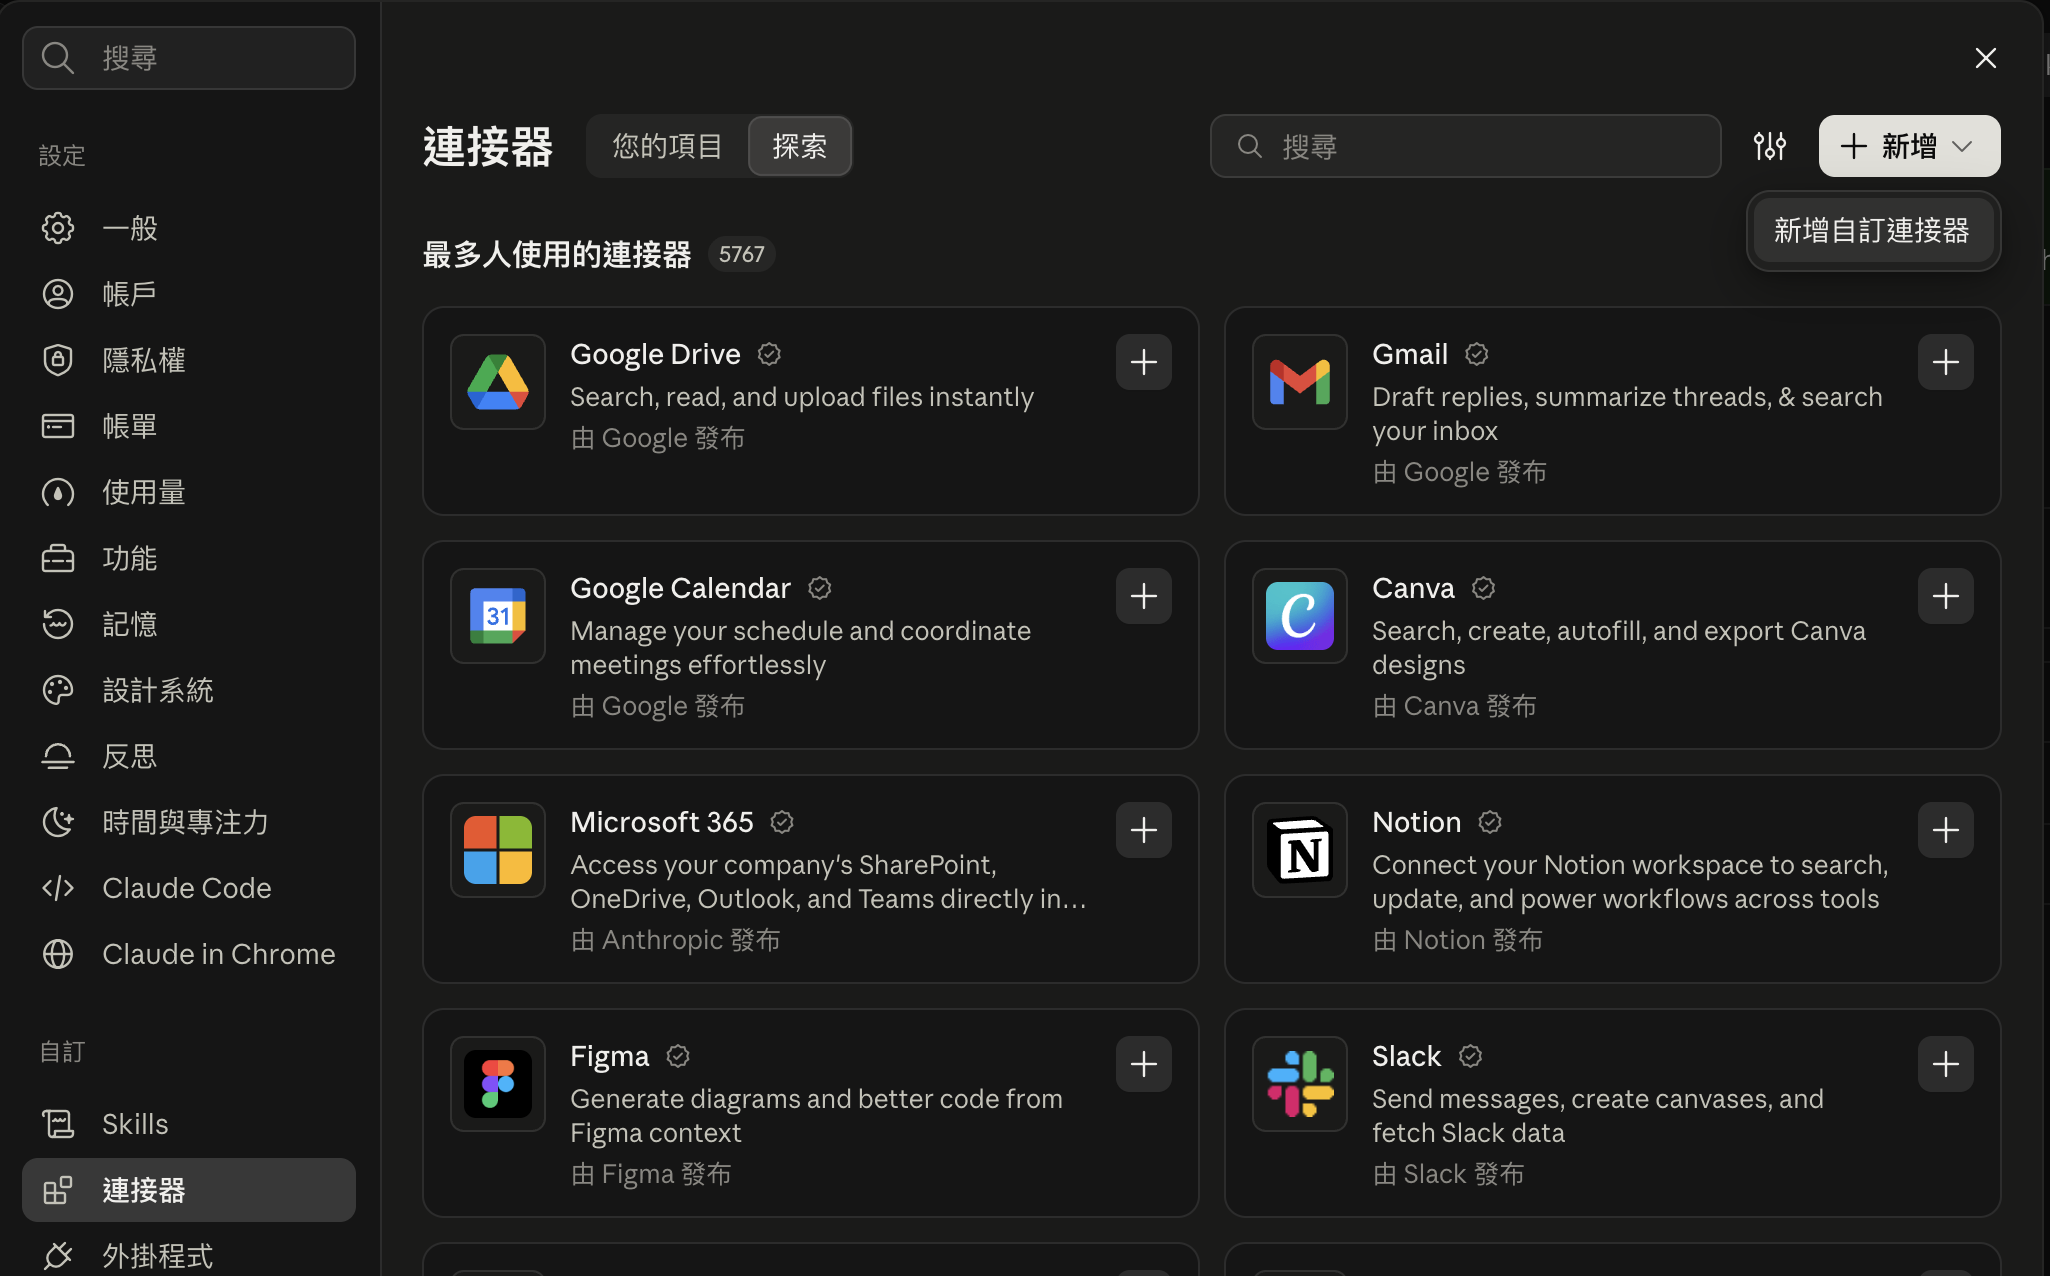This screenshot has width=2050, height=1276.
Task: Open the connector filter options icon
Action: 1769,146
